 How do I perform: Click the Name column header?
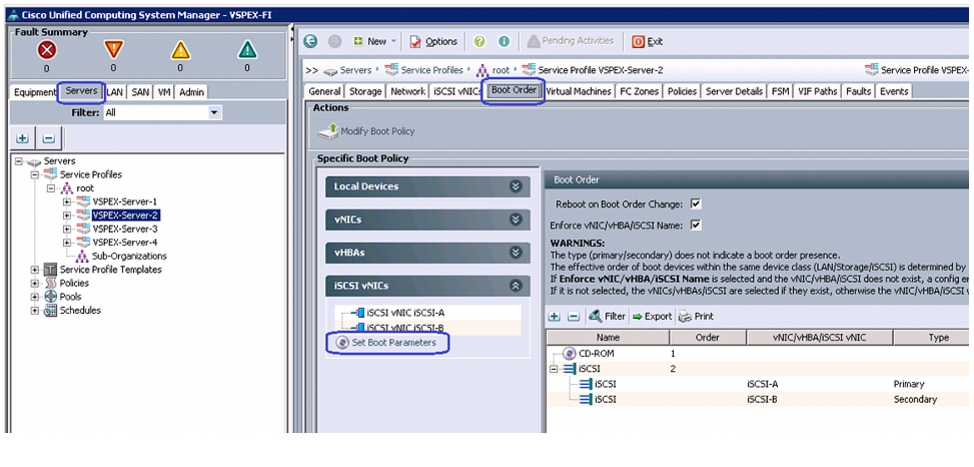pyautogui.click(x=608, y=338)
